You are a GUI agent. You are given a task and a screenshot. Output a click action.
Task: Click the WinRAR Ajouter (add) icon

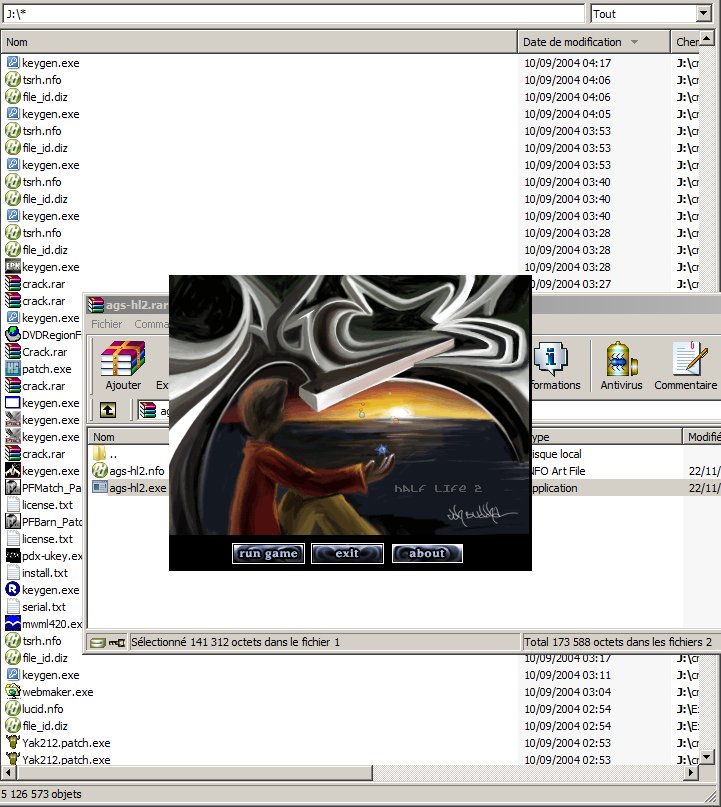[123, 365]
